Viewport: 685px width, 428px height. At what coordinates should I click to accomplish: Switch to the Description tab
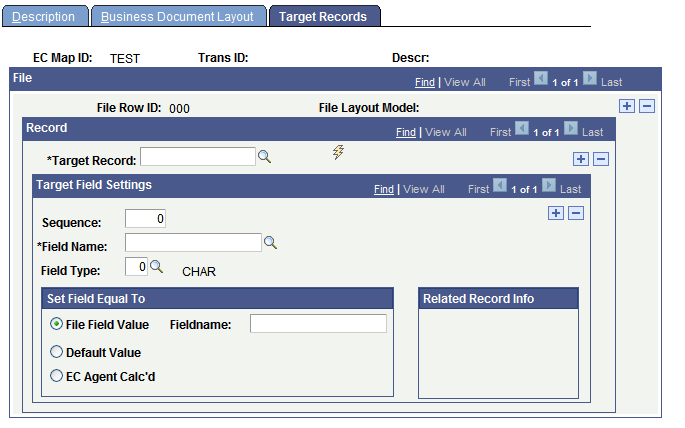(44, 17)
